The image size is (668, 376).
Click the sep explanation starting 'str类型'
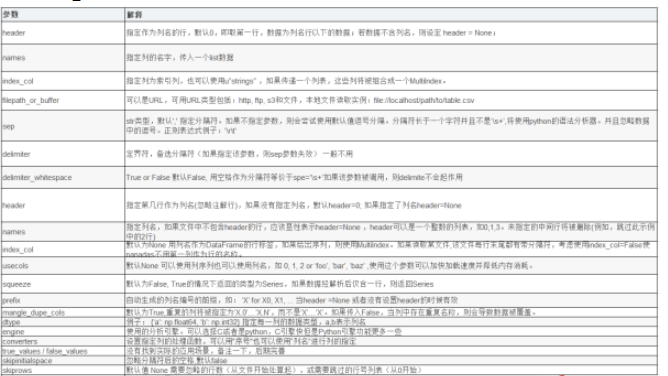[391, 126]
